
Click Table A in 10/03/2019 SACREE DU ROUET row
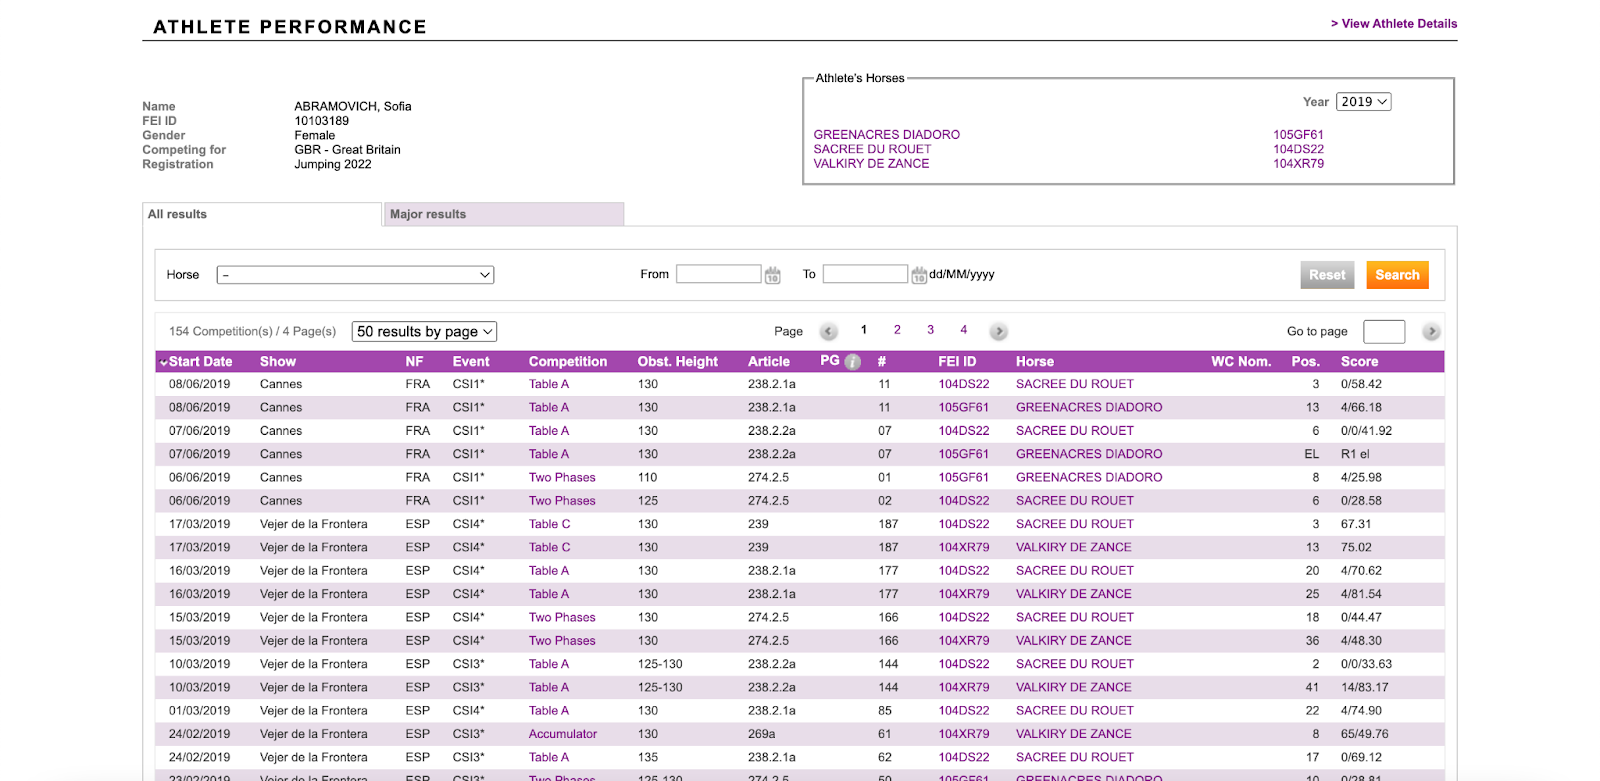point(549,664)
